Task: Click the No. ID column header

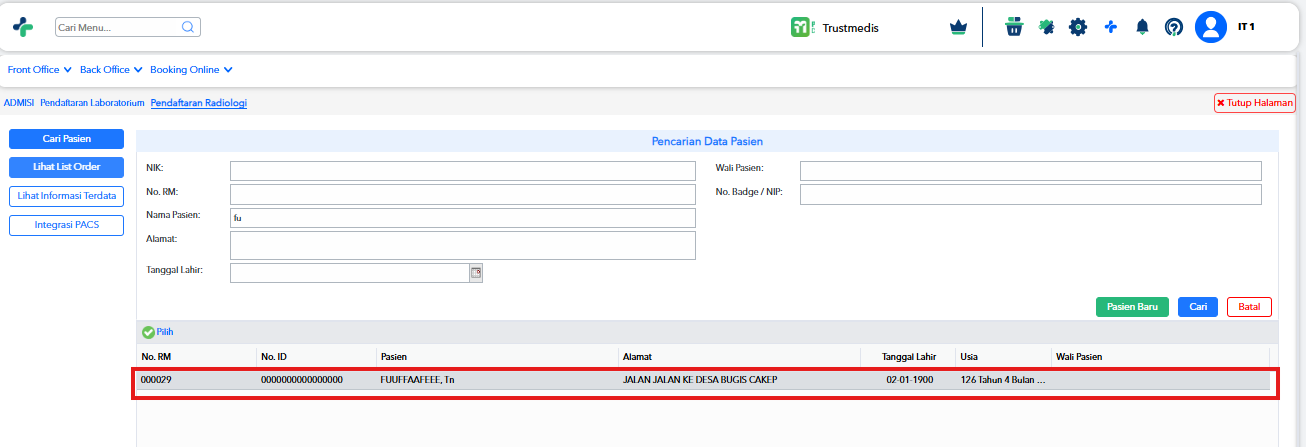Action: [317, 357]
